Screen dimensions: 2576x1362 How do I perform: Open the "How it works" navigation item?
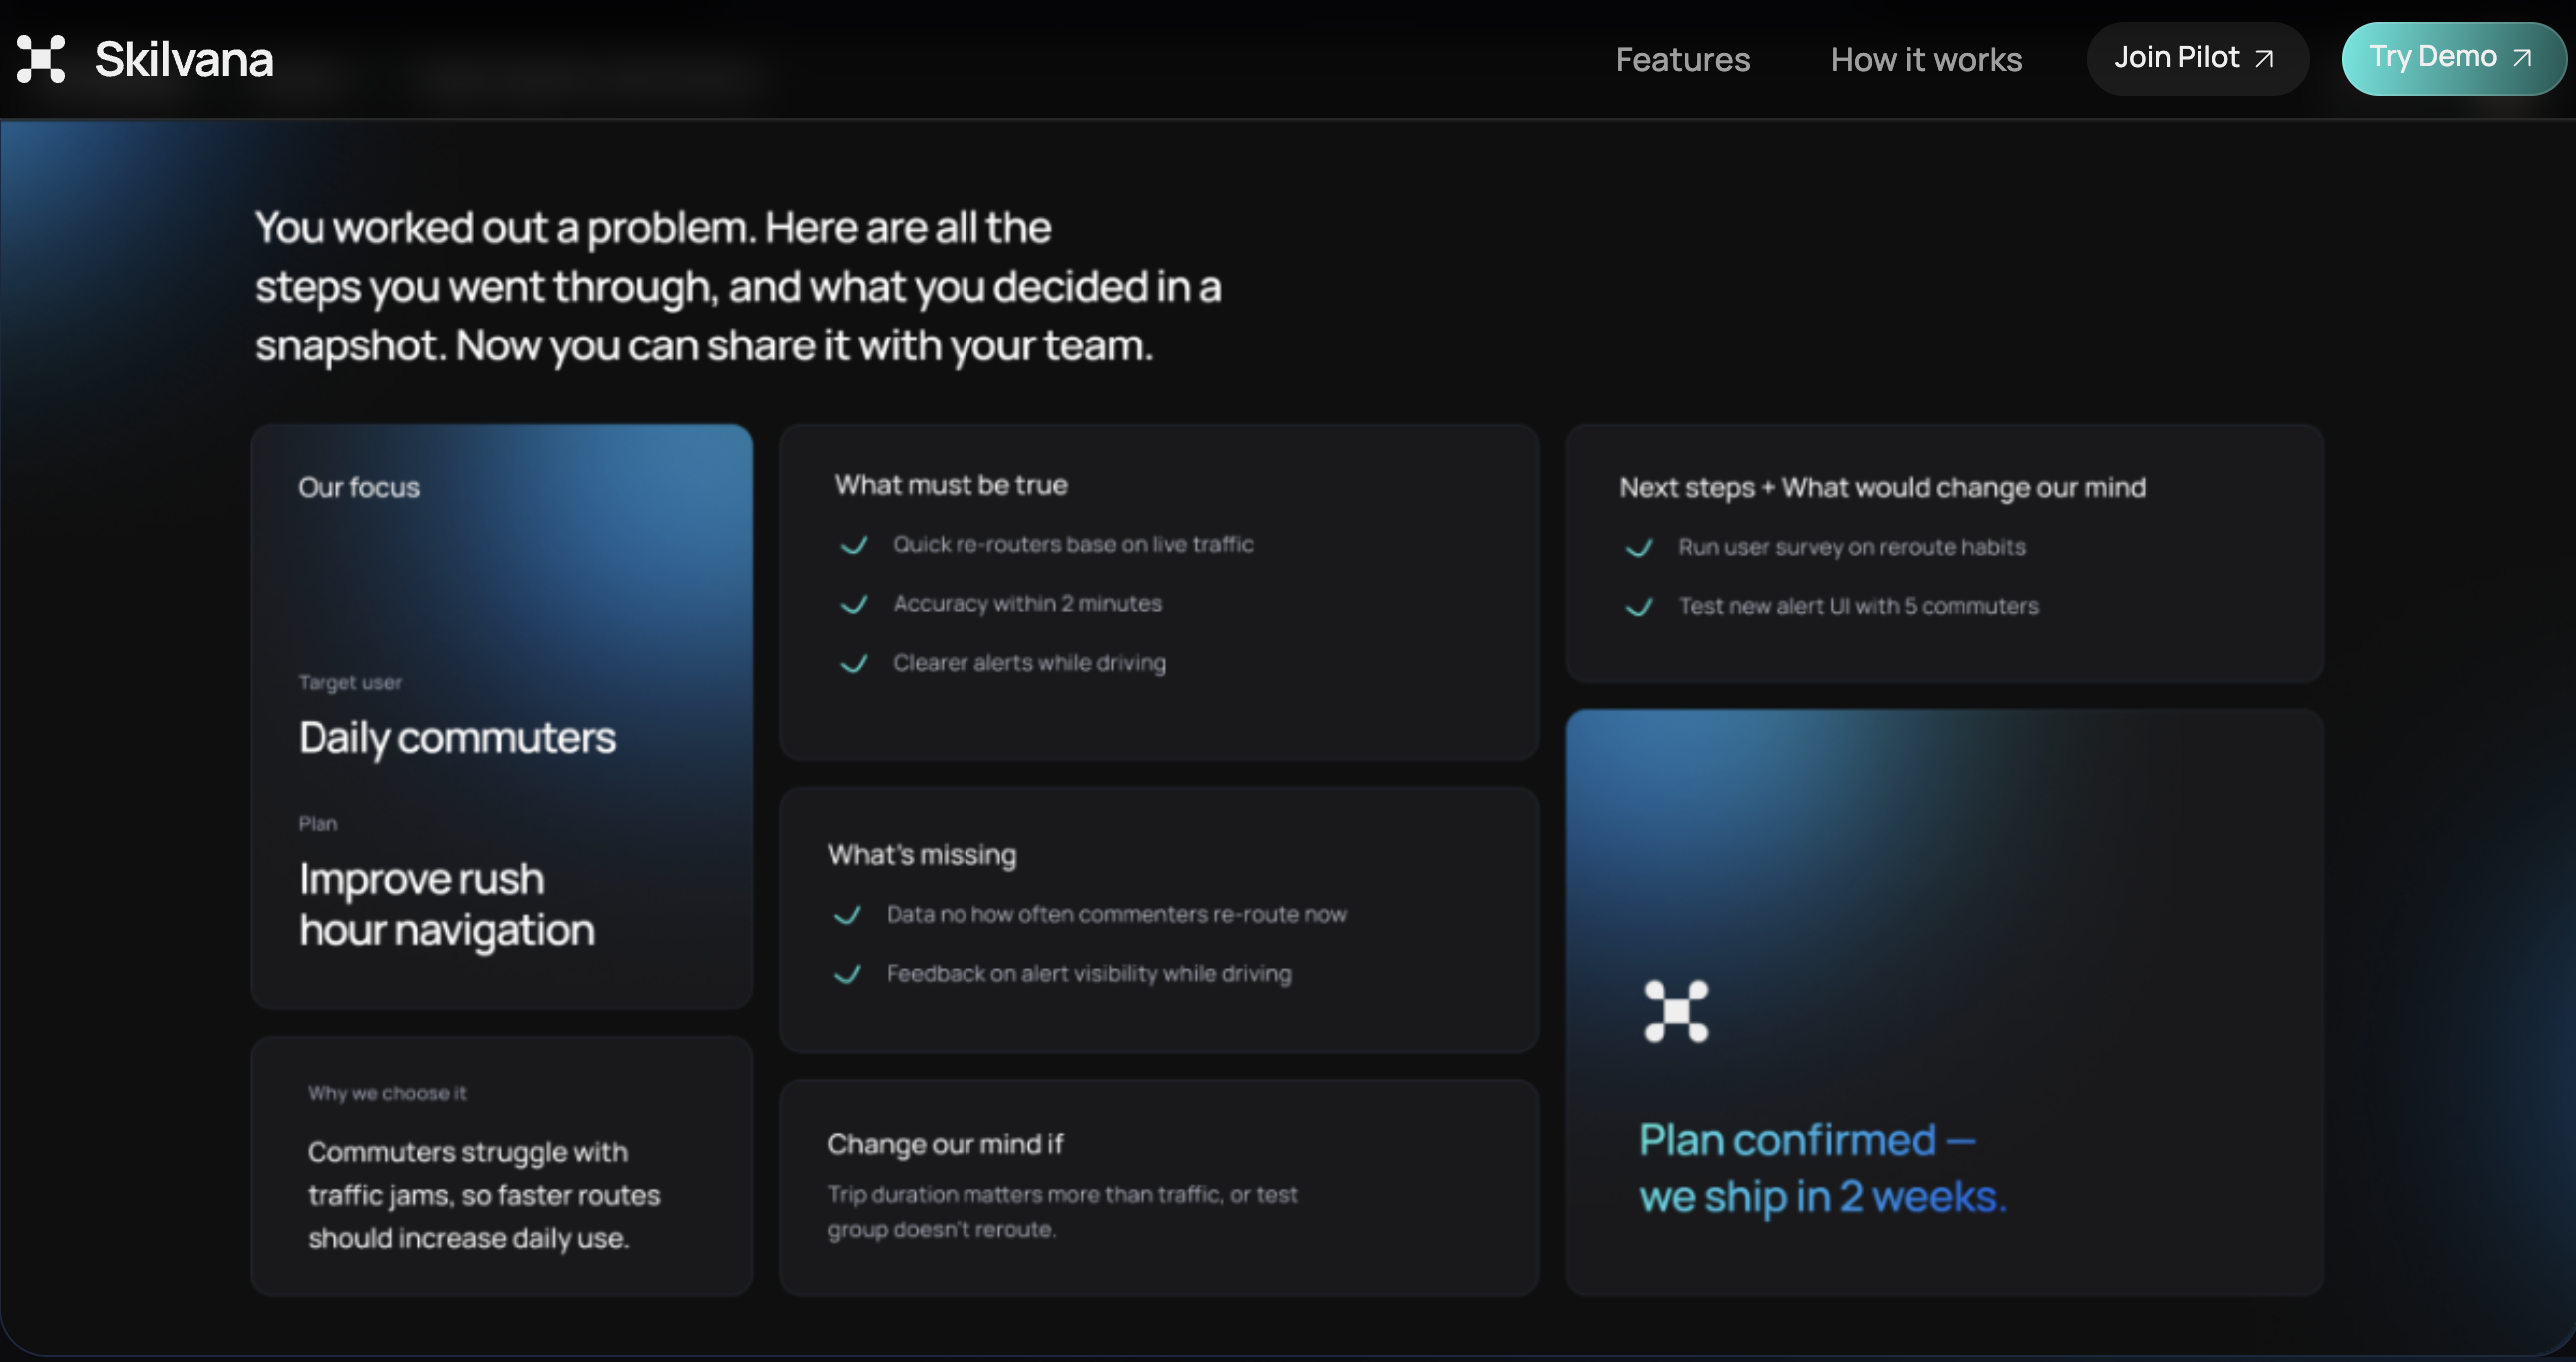1926,60
